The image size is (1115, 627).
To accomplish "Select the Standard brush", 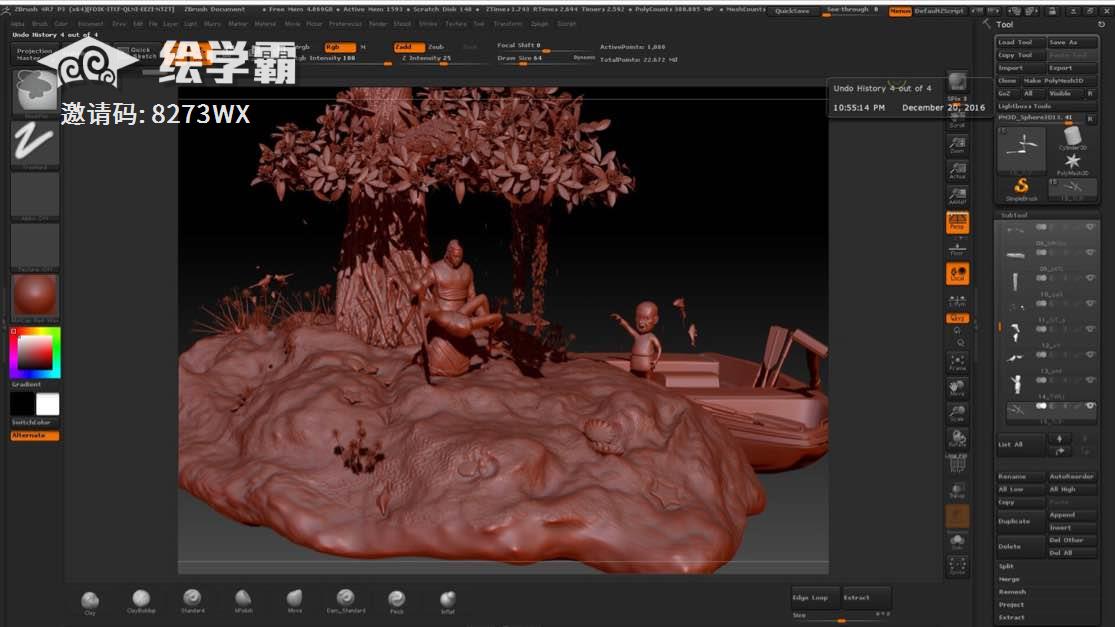I will 192,601.
